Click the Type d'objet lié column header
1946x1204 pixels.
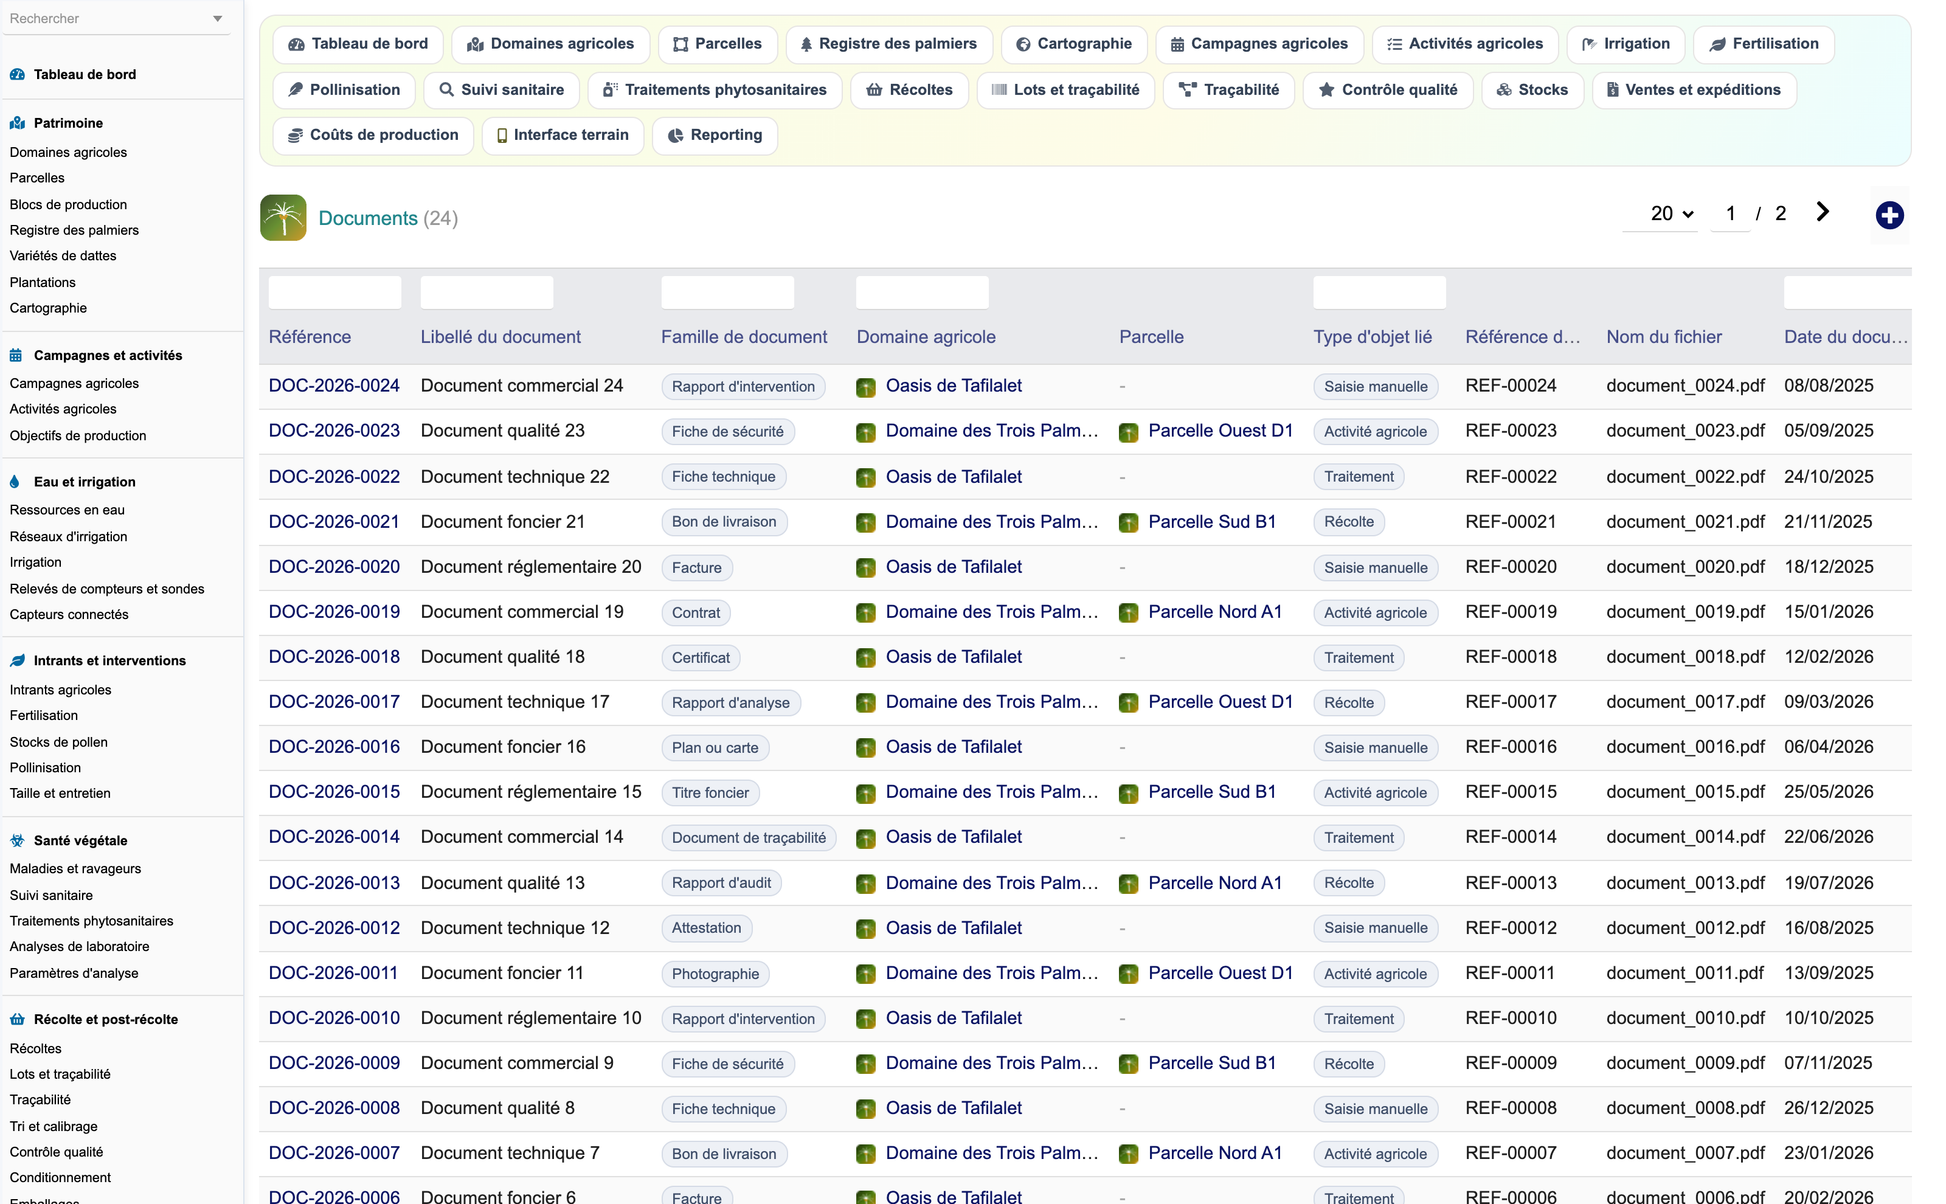pos(1372,337)
